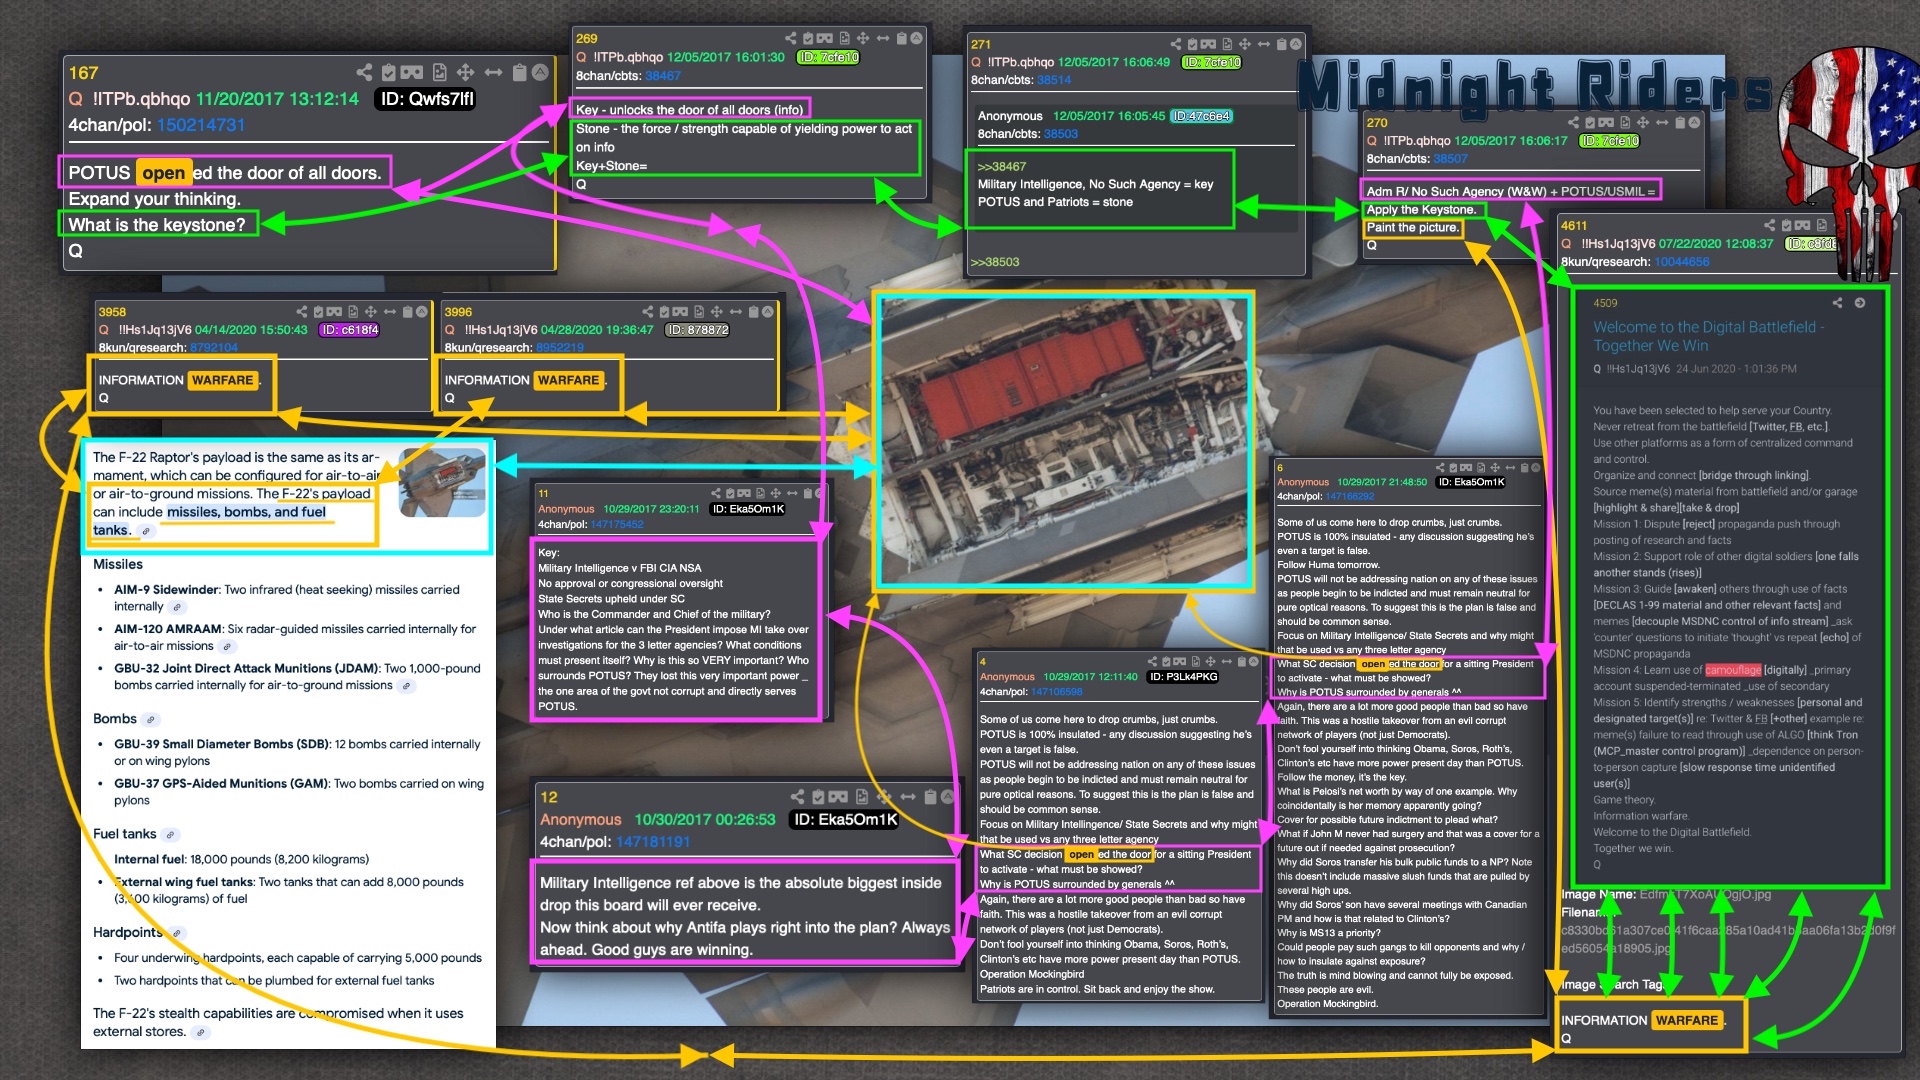The image size is (1920, 1080).
Task: Open the 'Welcome to the Digital Battlefield' title
Action: [x=1708, y=336]
